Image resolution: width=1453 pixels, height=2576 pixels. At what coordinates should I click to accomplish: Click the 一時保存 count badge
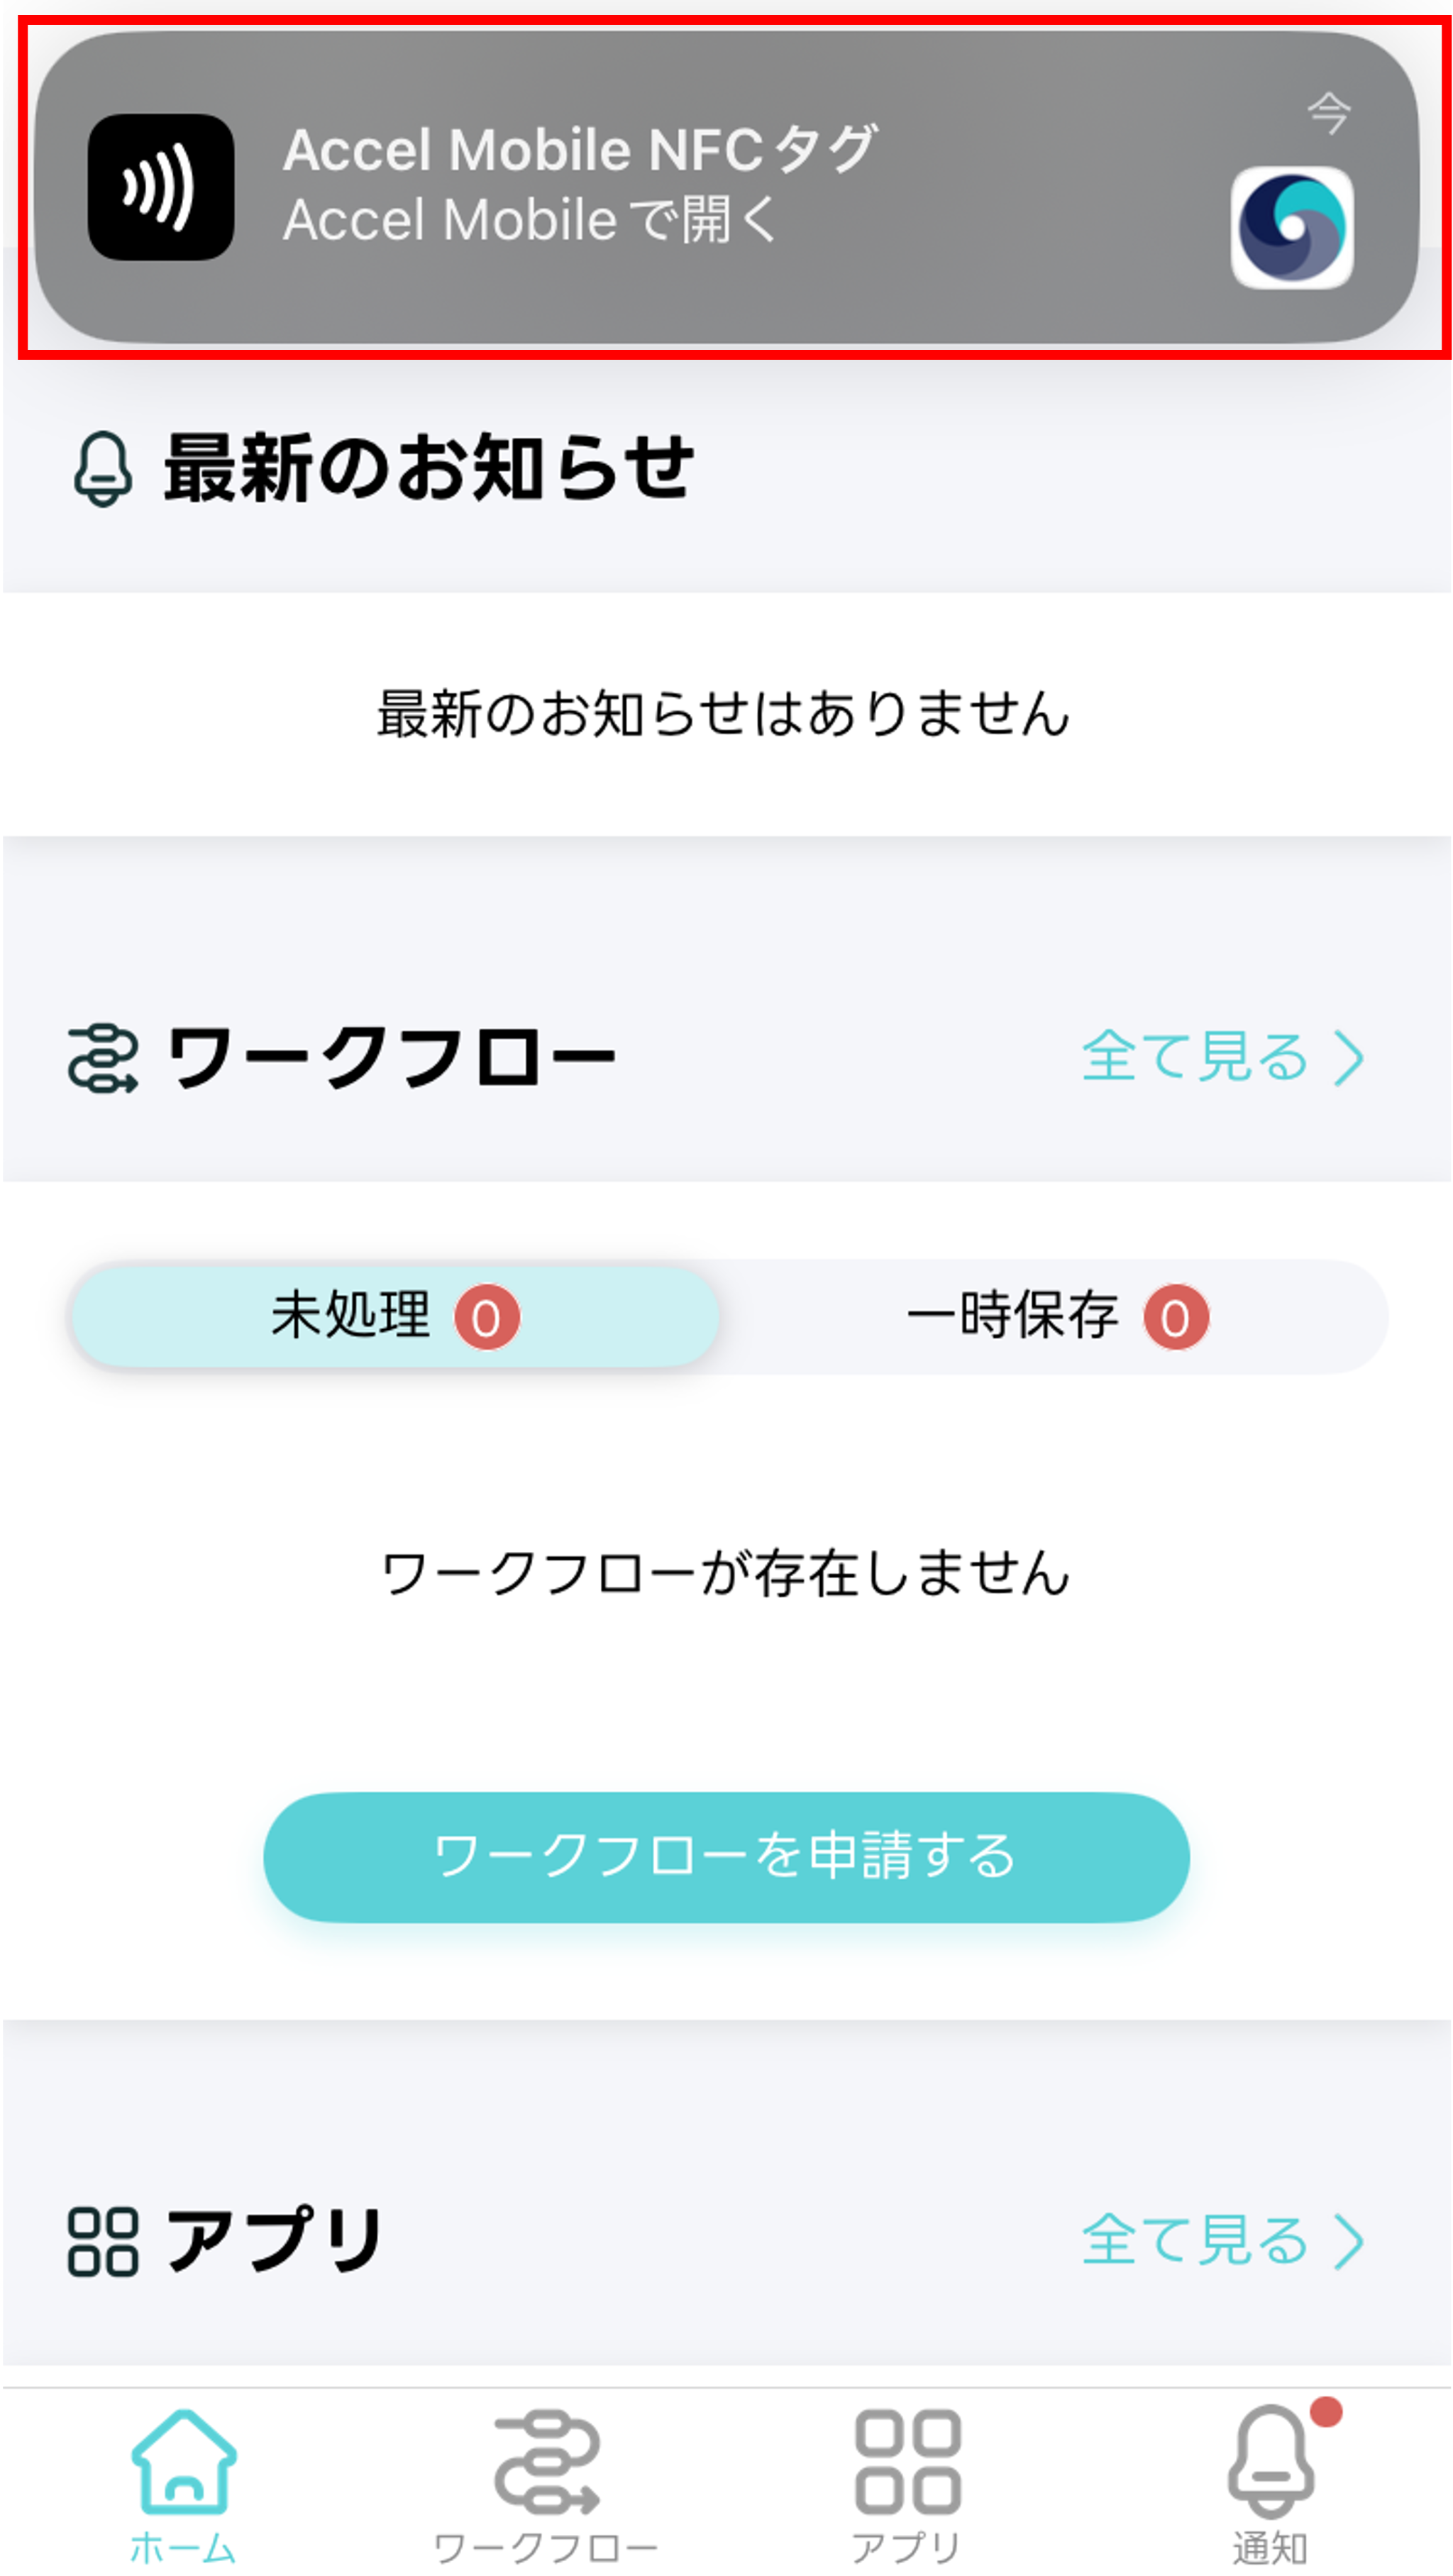pyautogui.click(x=1176, y=1318)
